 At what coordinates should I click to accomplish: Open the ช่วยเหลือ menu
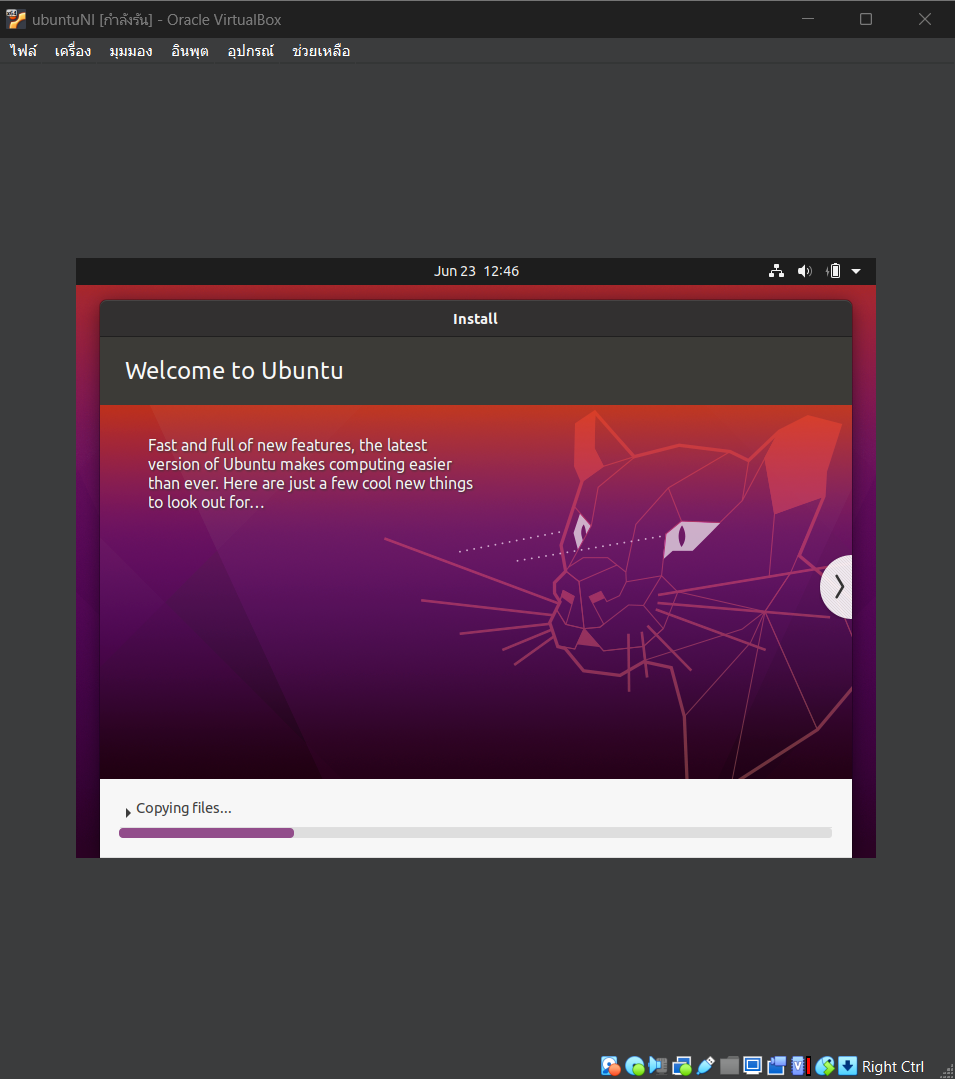tap(321, 51)
